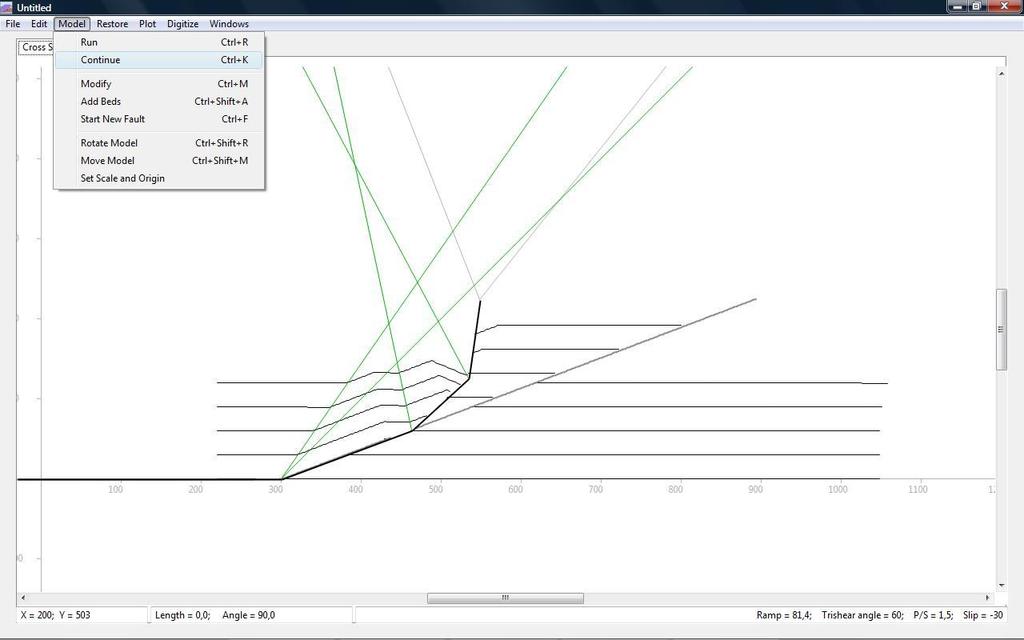The width and height of the screenshot is (1024, 640).
Task: Select Continue in the Model menu
Action: 159,60
